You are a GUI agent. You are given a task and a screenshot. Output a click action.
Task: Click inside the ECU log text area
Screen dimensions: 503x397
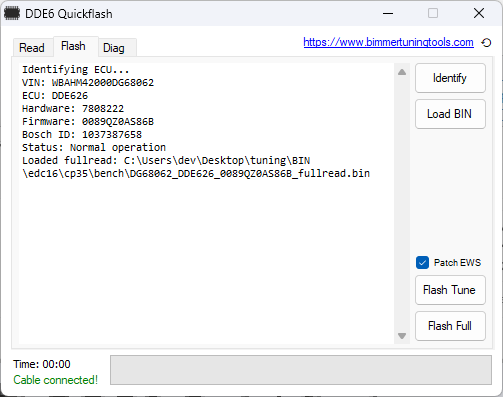[x=207, y=203]
